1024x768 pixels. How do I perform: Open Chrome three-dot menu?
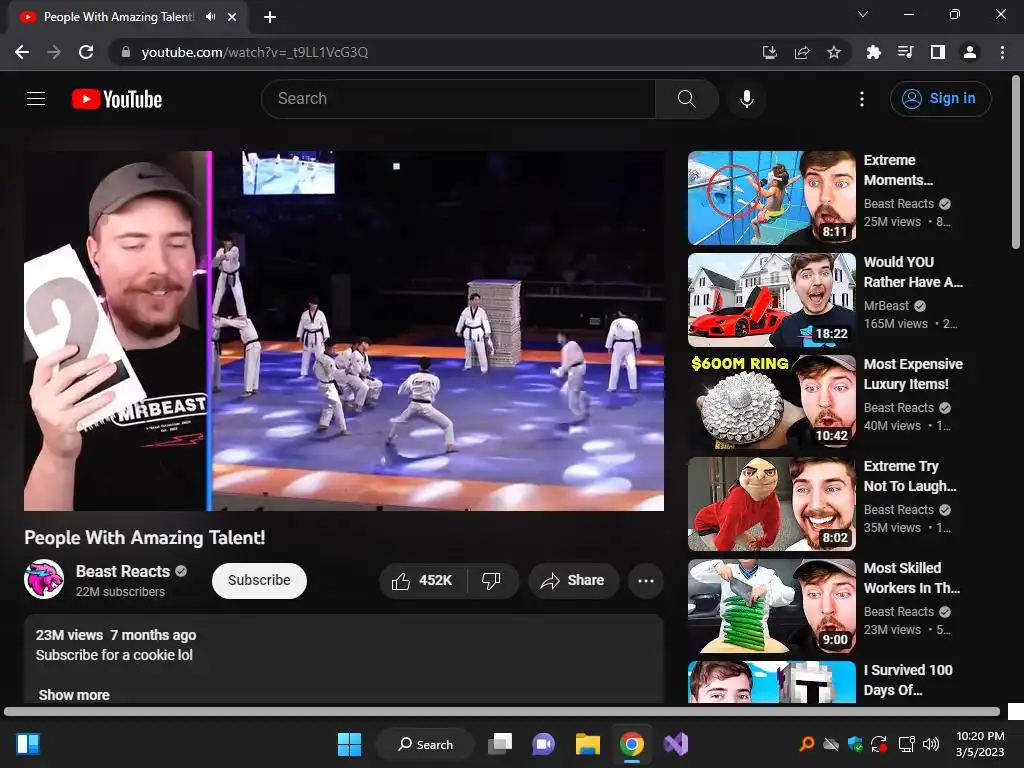[x=1002, y=52]
